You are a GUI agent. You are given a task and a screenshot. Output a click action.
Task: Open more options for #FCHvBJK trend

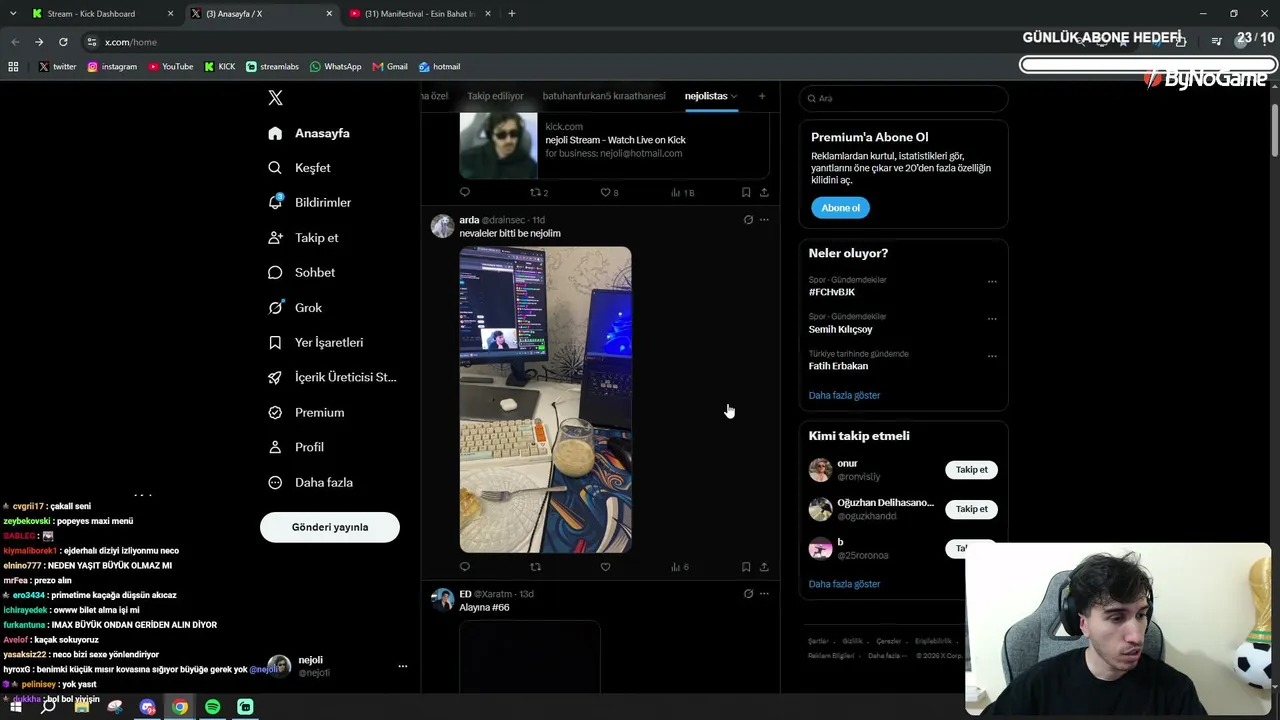pyautogui.click(x=992, y=281)
